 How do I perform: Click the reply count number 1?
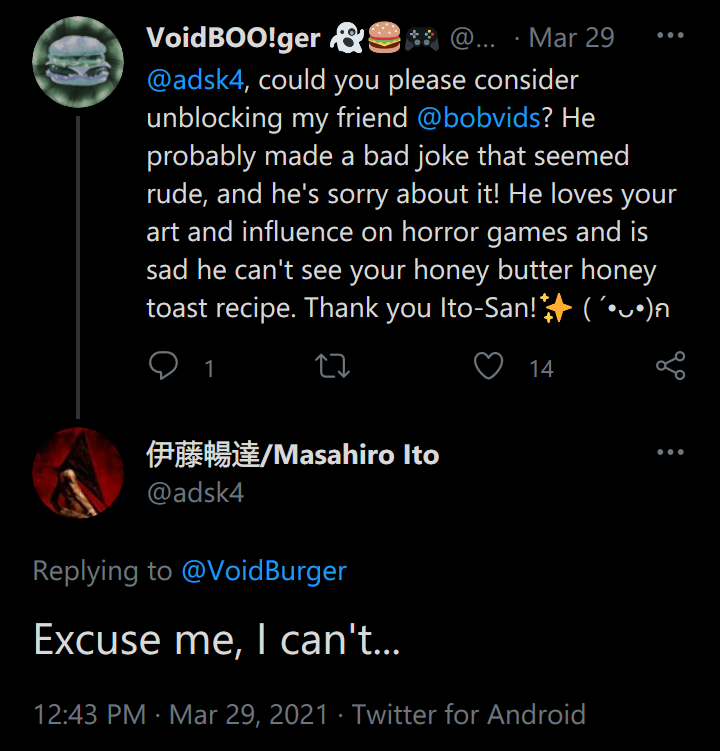(x=209, y=369)
